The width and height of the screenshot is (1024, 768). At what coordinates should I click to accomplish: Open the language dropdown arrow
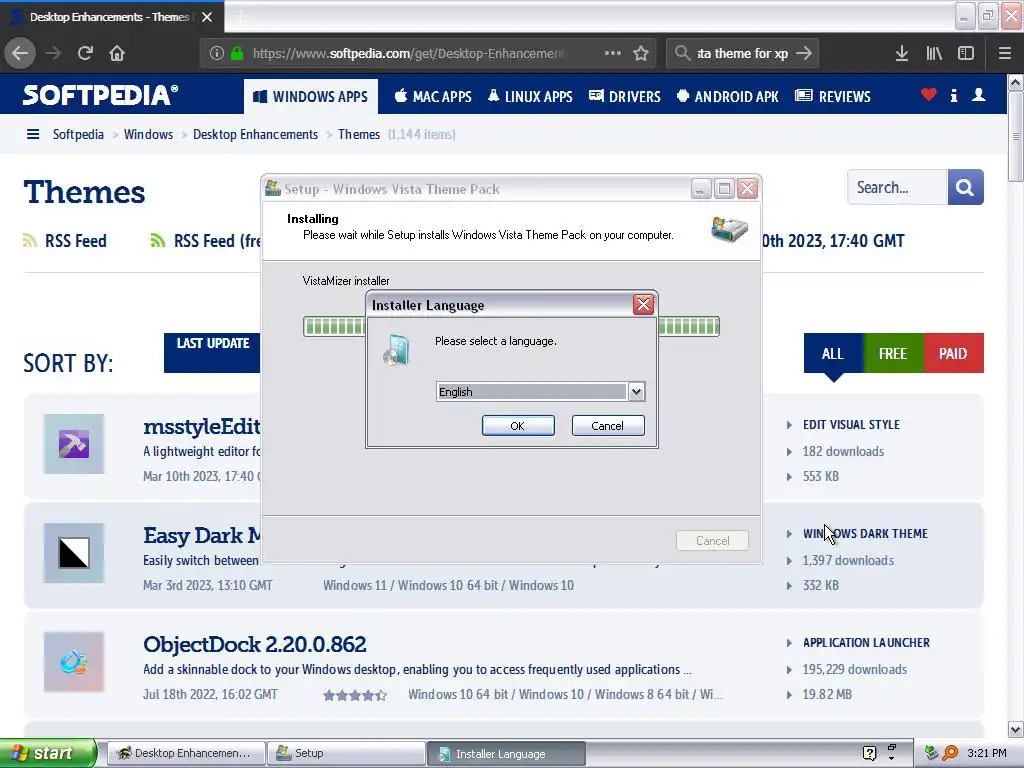point(636,392)
